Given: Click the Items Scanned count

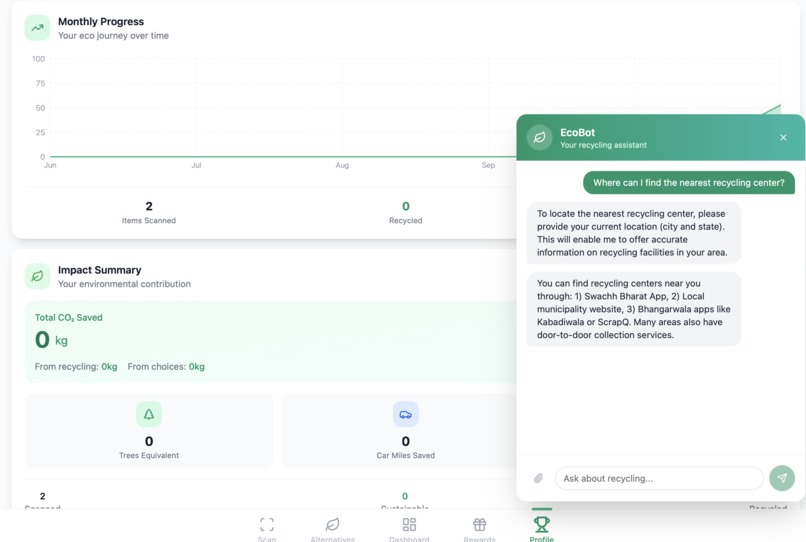Looking at the screenshot, I should point(149,206).
